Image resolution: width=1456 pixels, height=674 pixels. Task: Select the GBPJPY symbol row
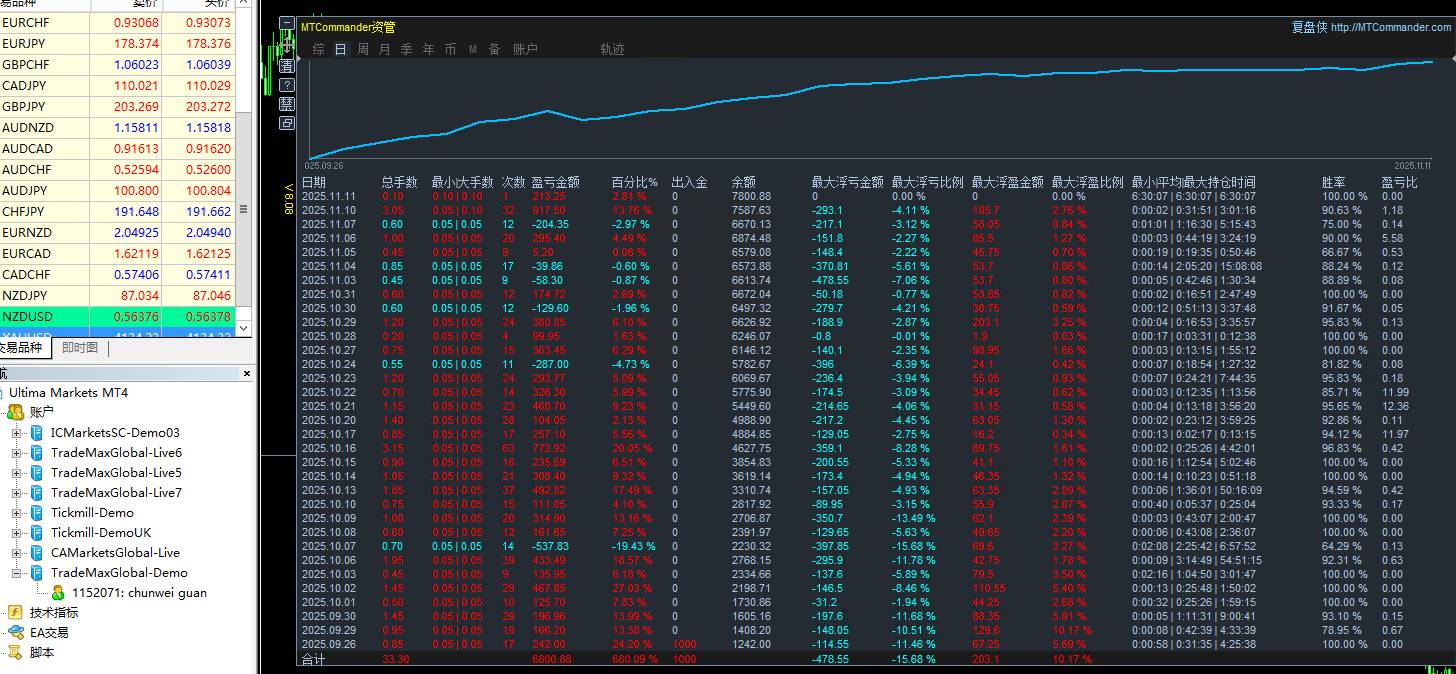(x=116, y=106)
